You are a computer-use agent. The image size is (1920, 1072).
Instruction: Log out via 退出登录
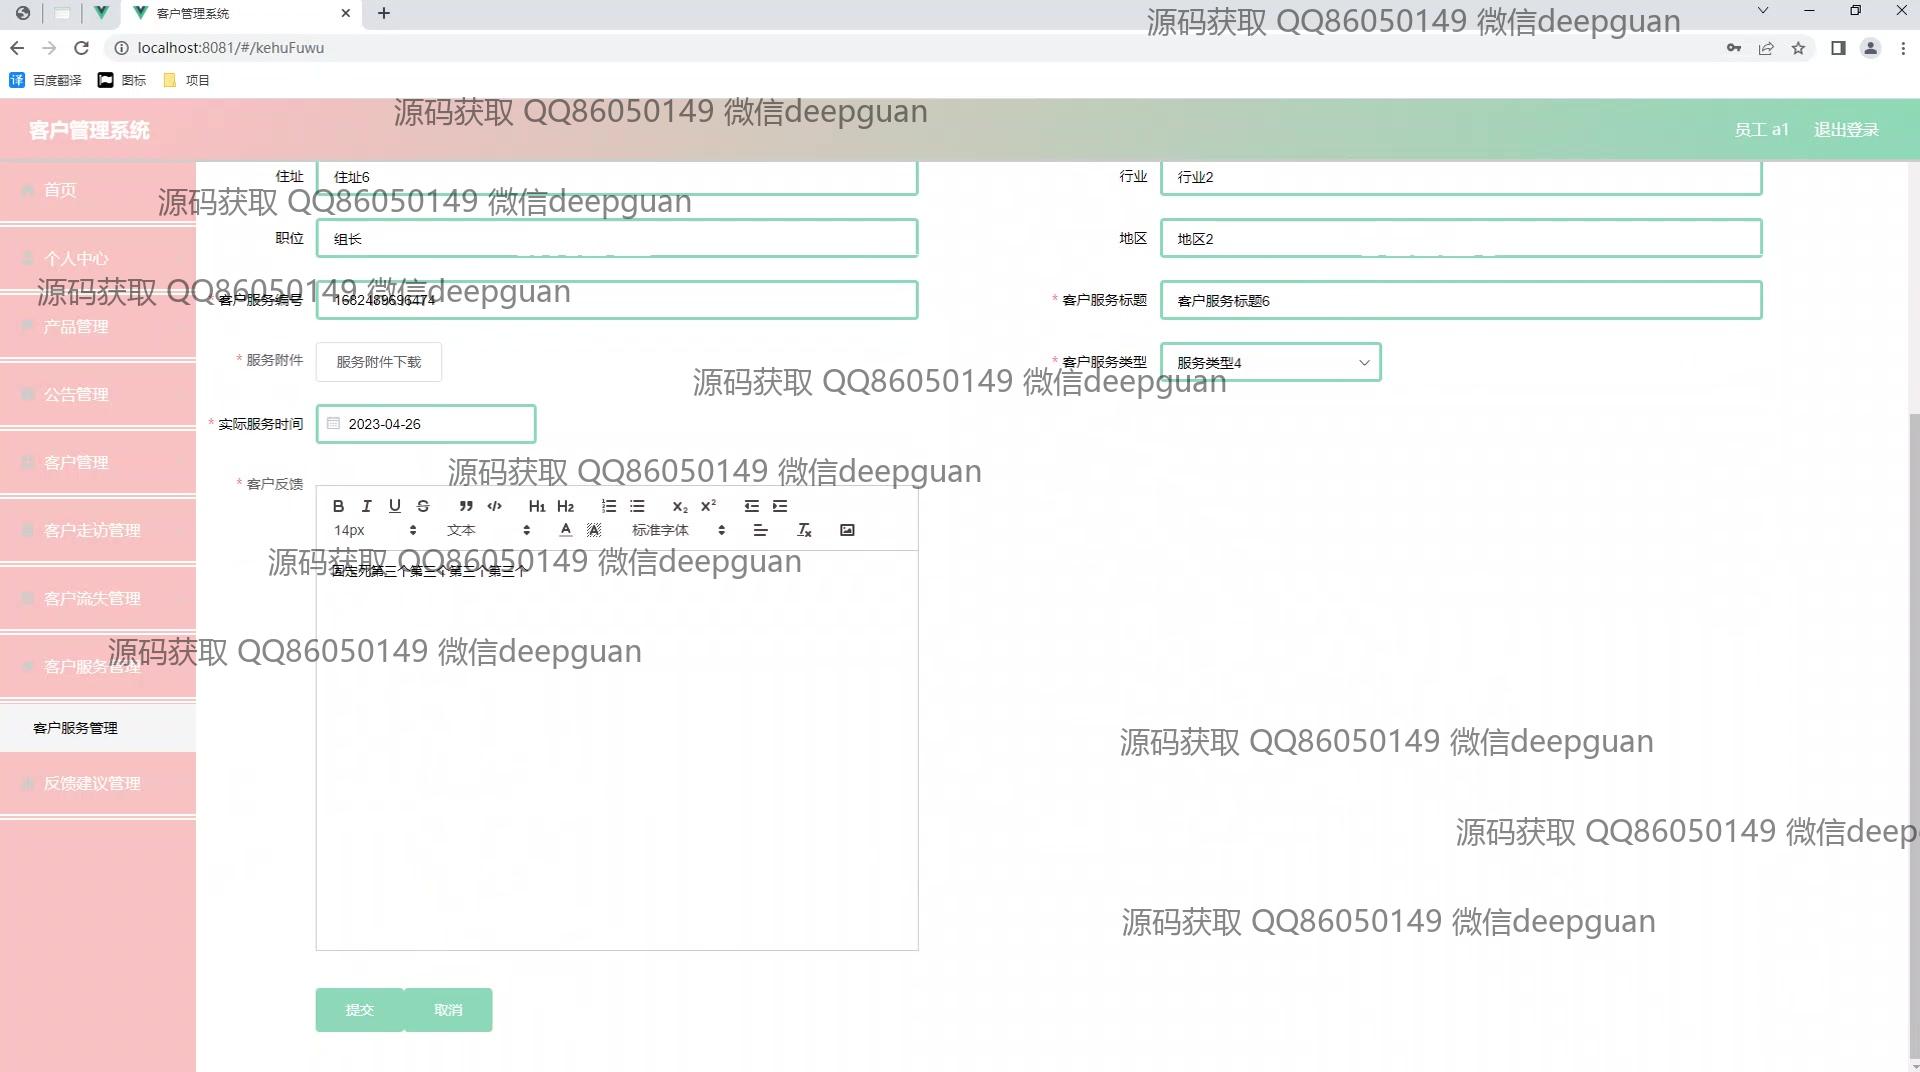(x=1846, y=130)
